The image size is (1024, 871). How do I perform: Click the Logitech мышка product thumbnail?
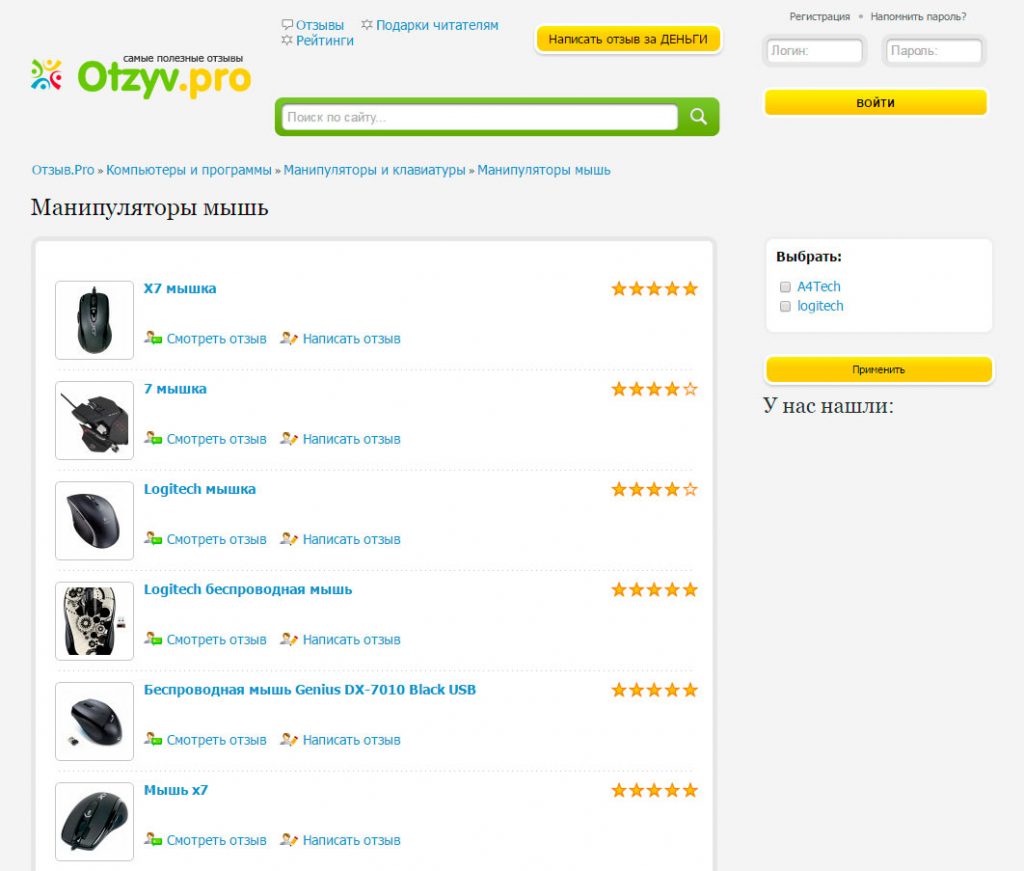pos(94,520)
